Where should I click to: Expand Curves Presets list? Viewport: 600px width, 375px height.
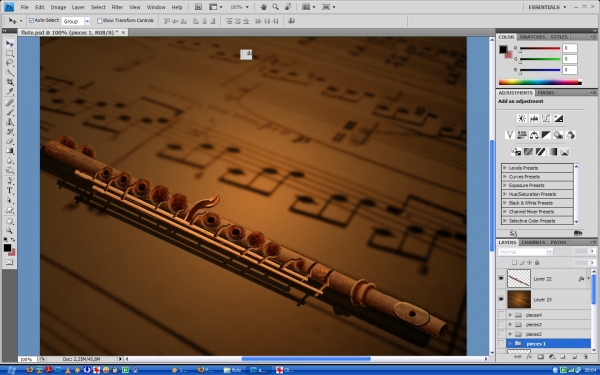click(505, 177)
